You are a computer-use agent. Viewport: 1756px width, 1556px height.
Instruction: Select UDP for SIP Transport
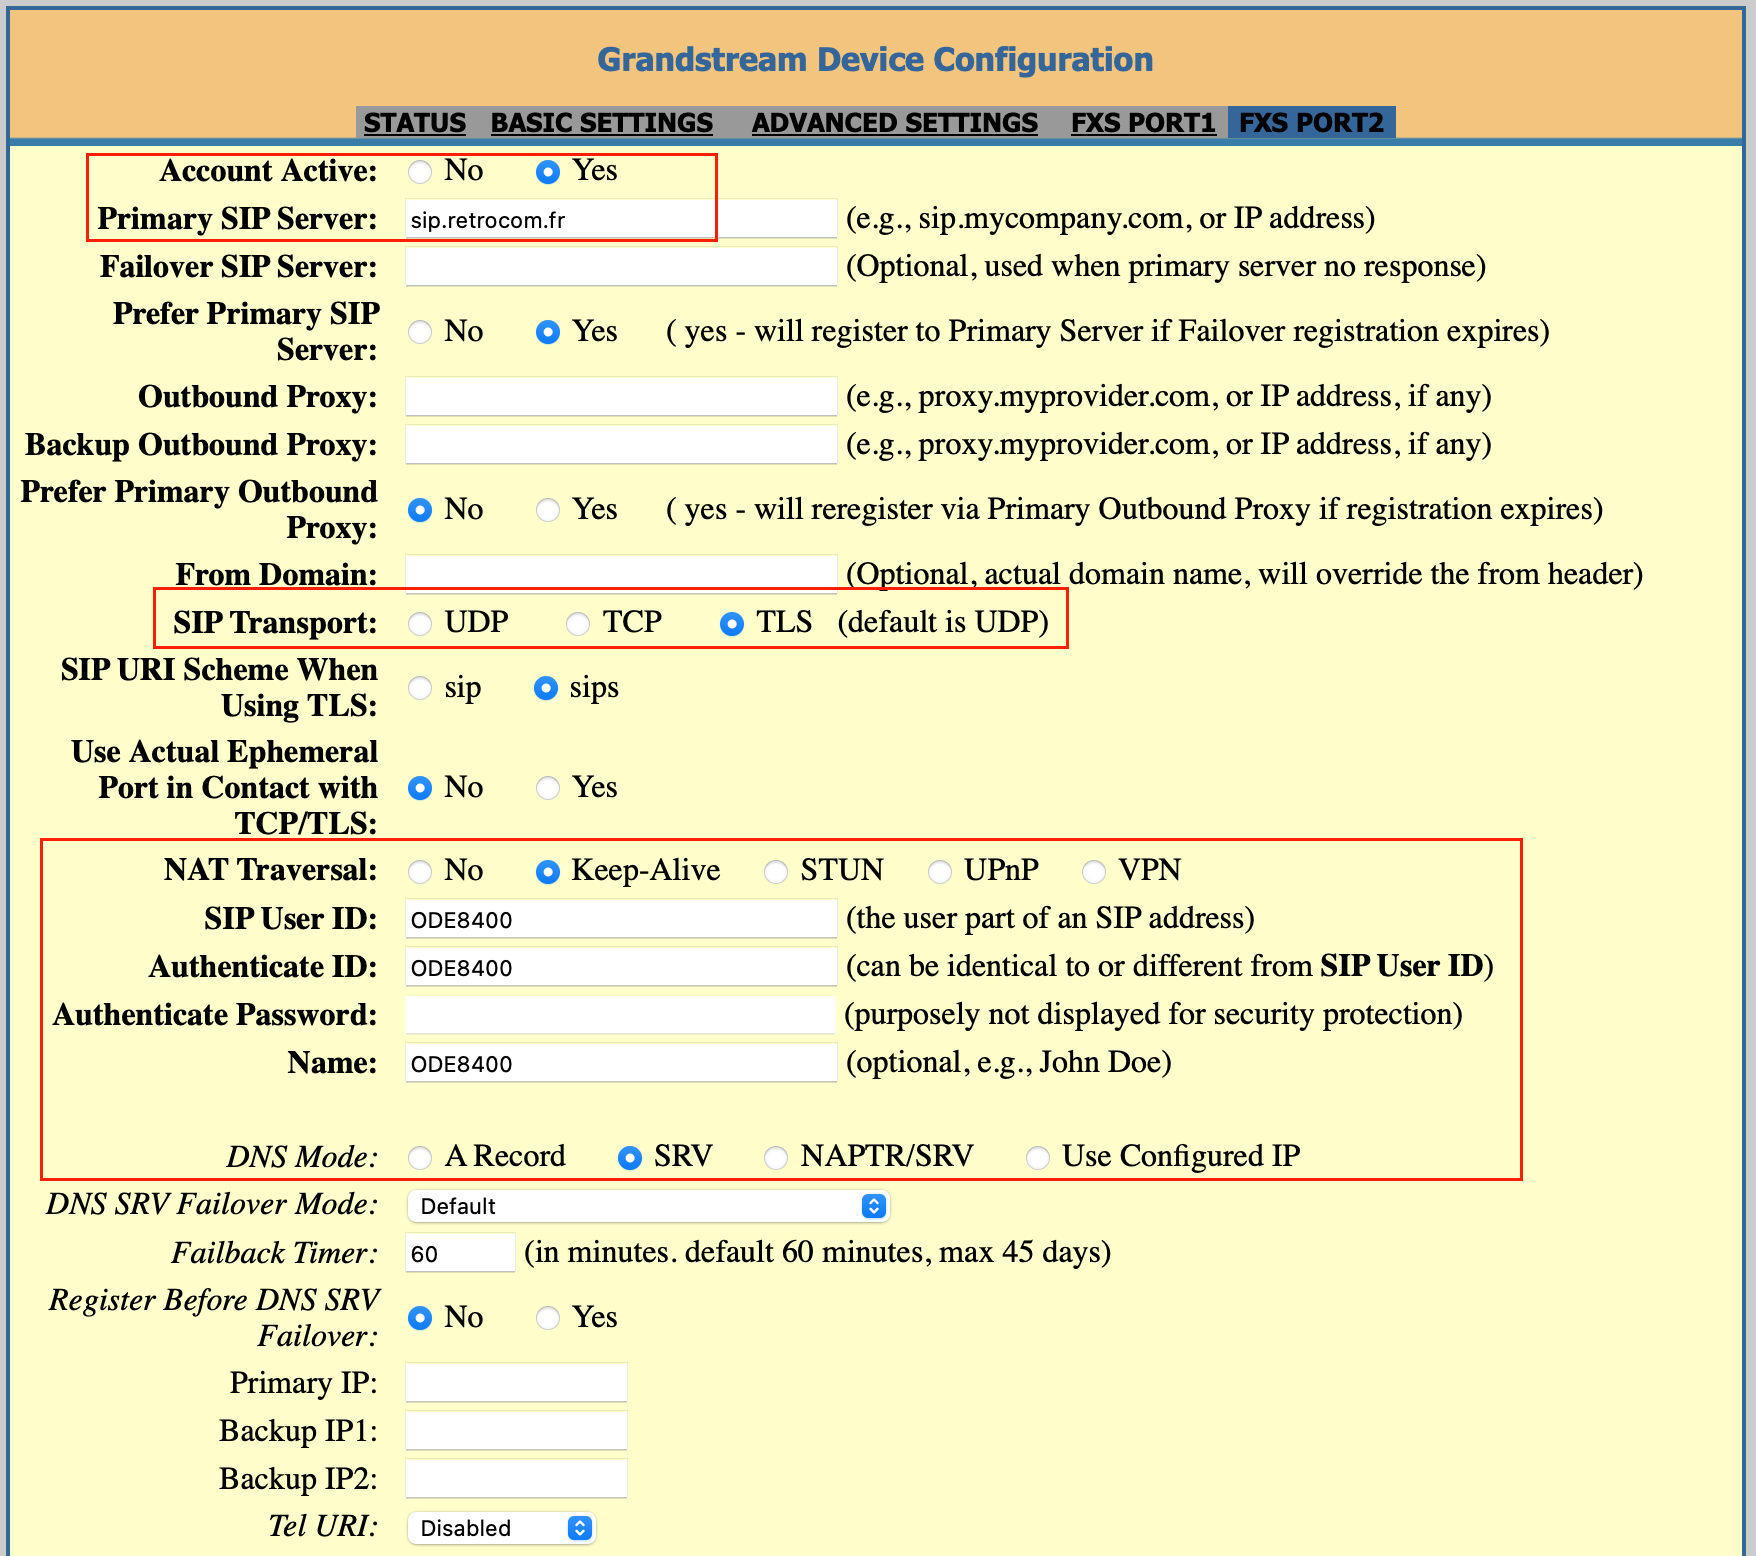(420, 624)
